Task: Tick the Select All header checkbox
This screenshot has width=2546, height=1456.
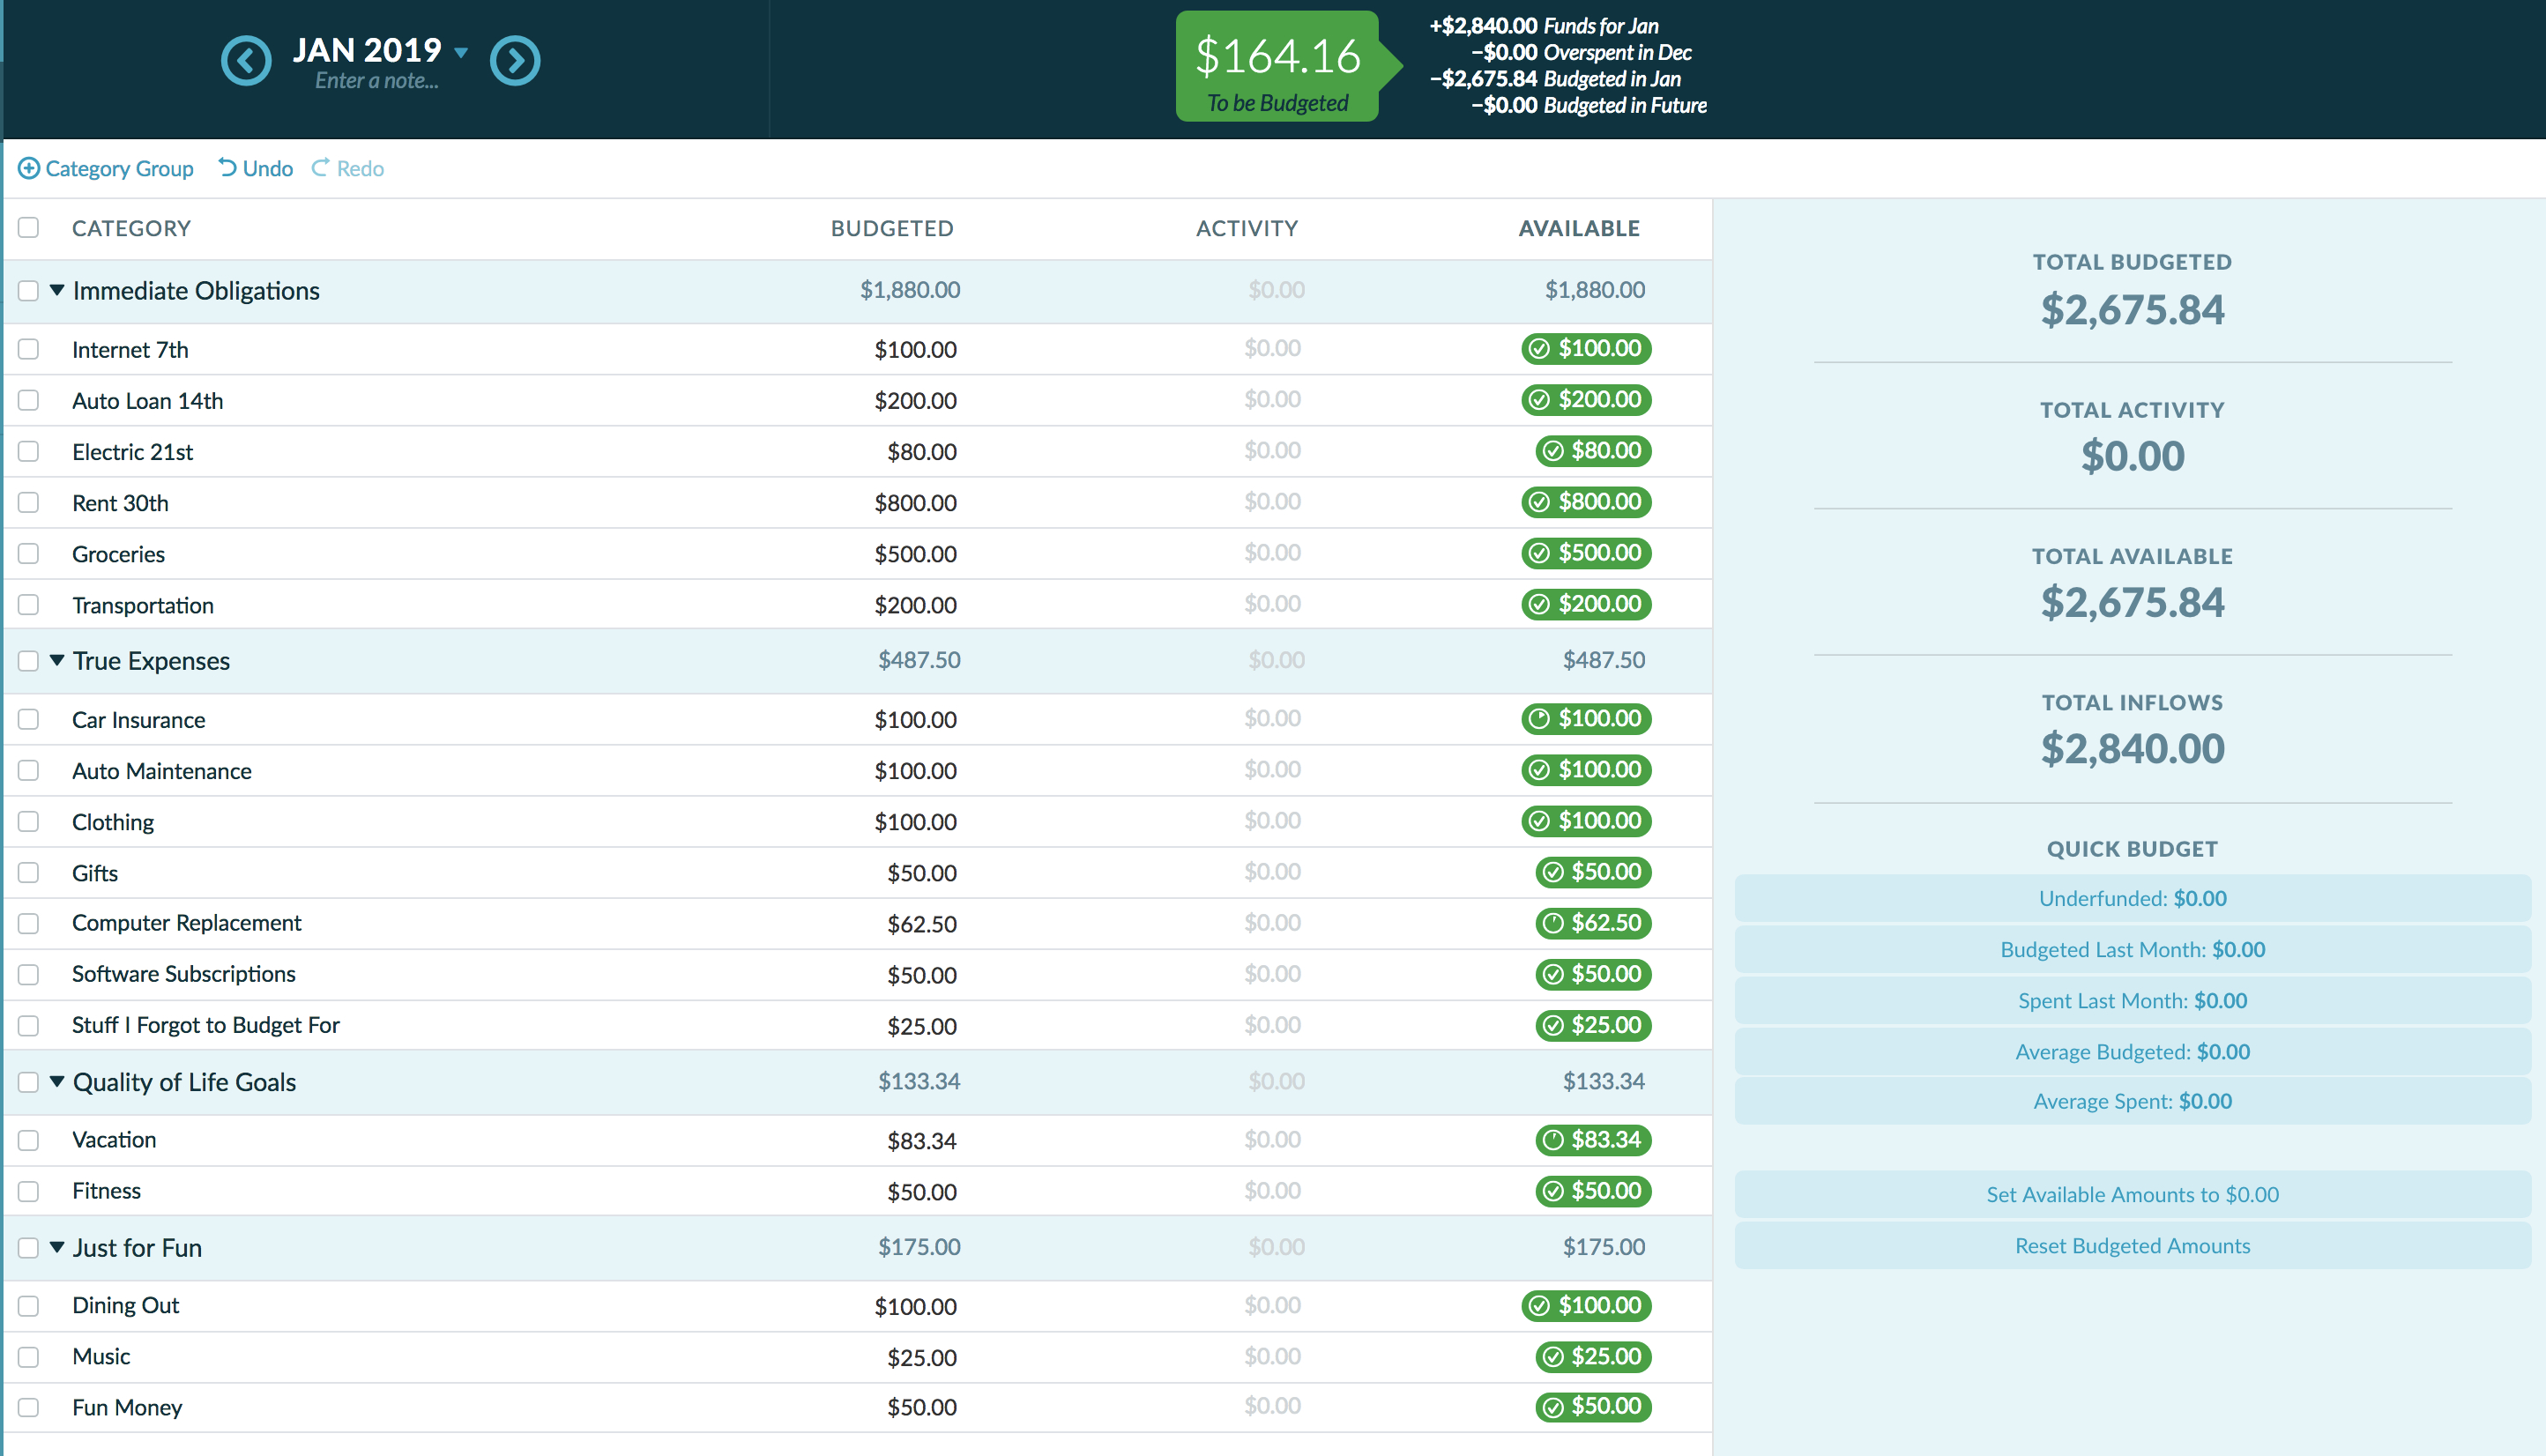Action: click(x=28, y=227)
